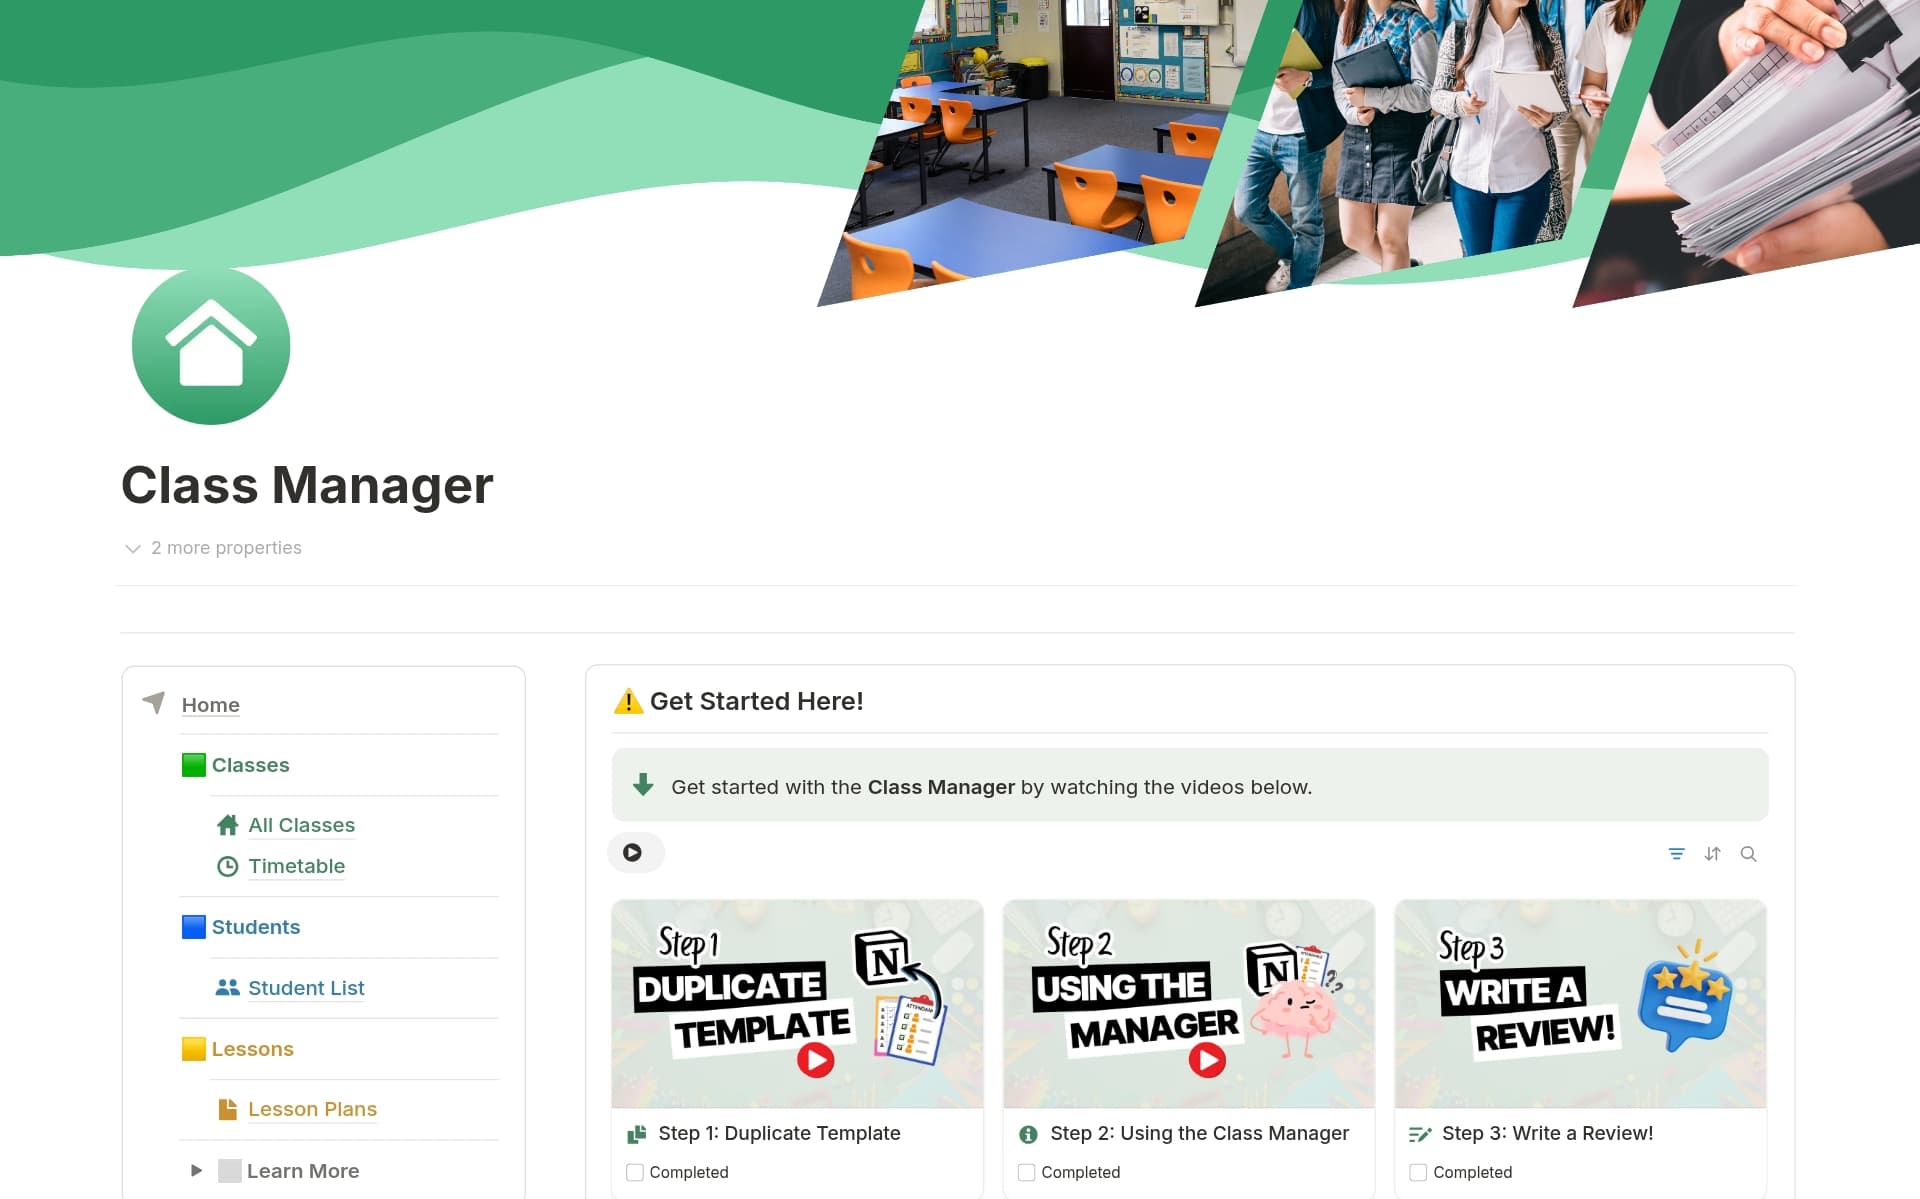Click the navigation arrow icon beside Home
1920x1199 pixels.
coord(153,703)
